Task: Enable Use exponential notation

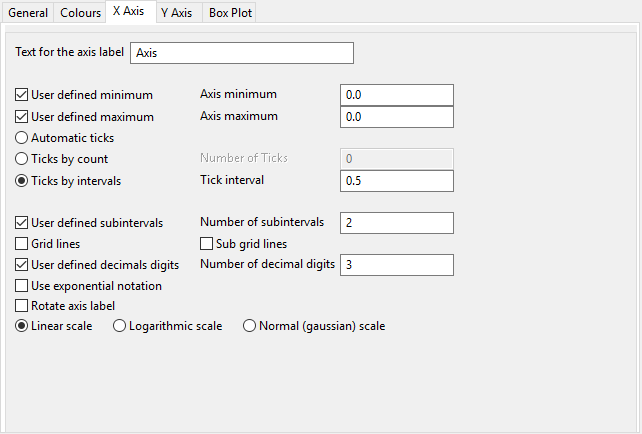Action: (x=22, y=286)
